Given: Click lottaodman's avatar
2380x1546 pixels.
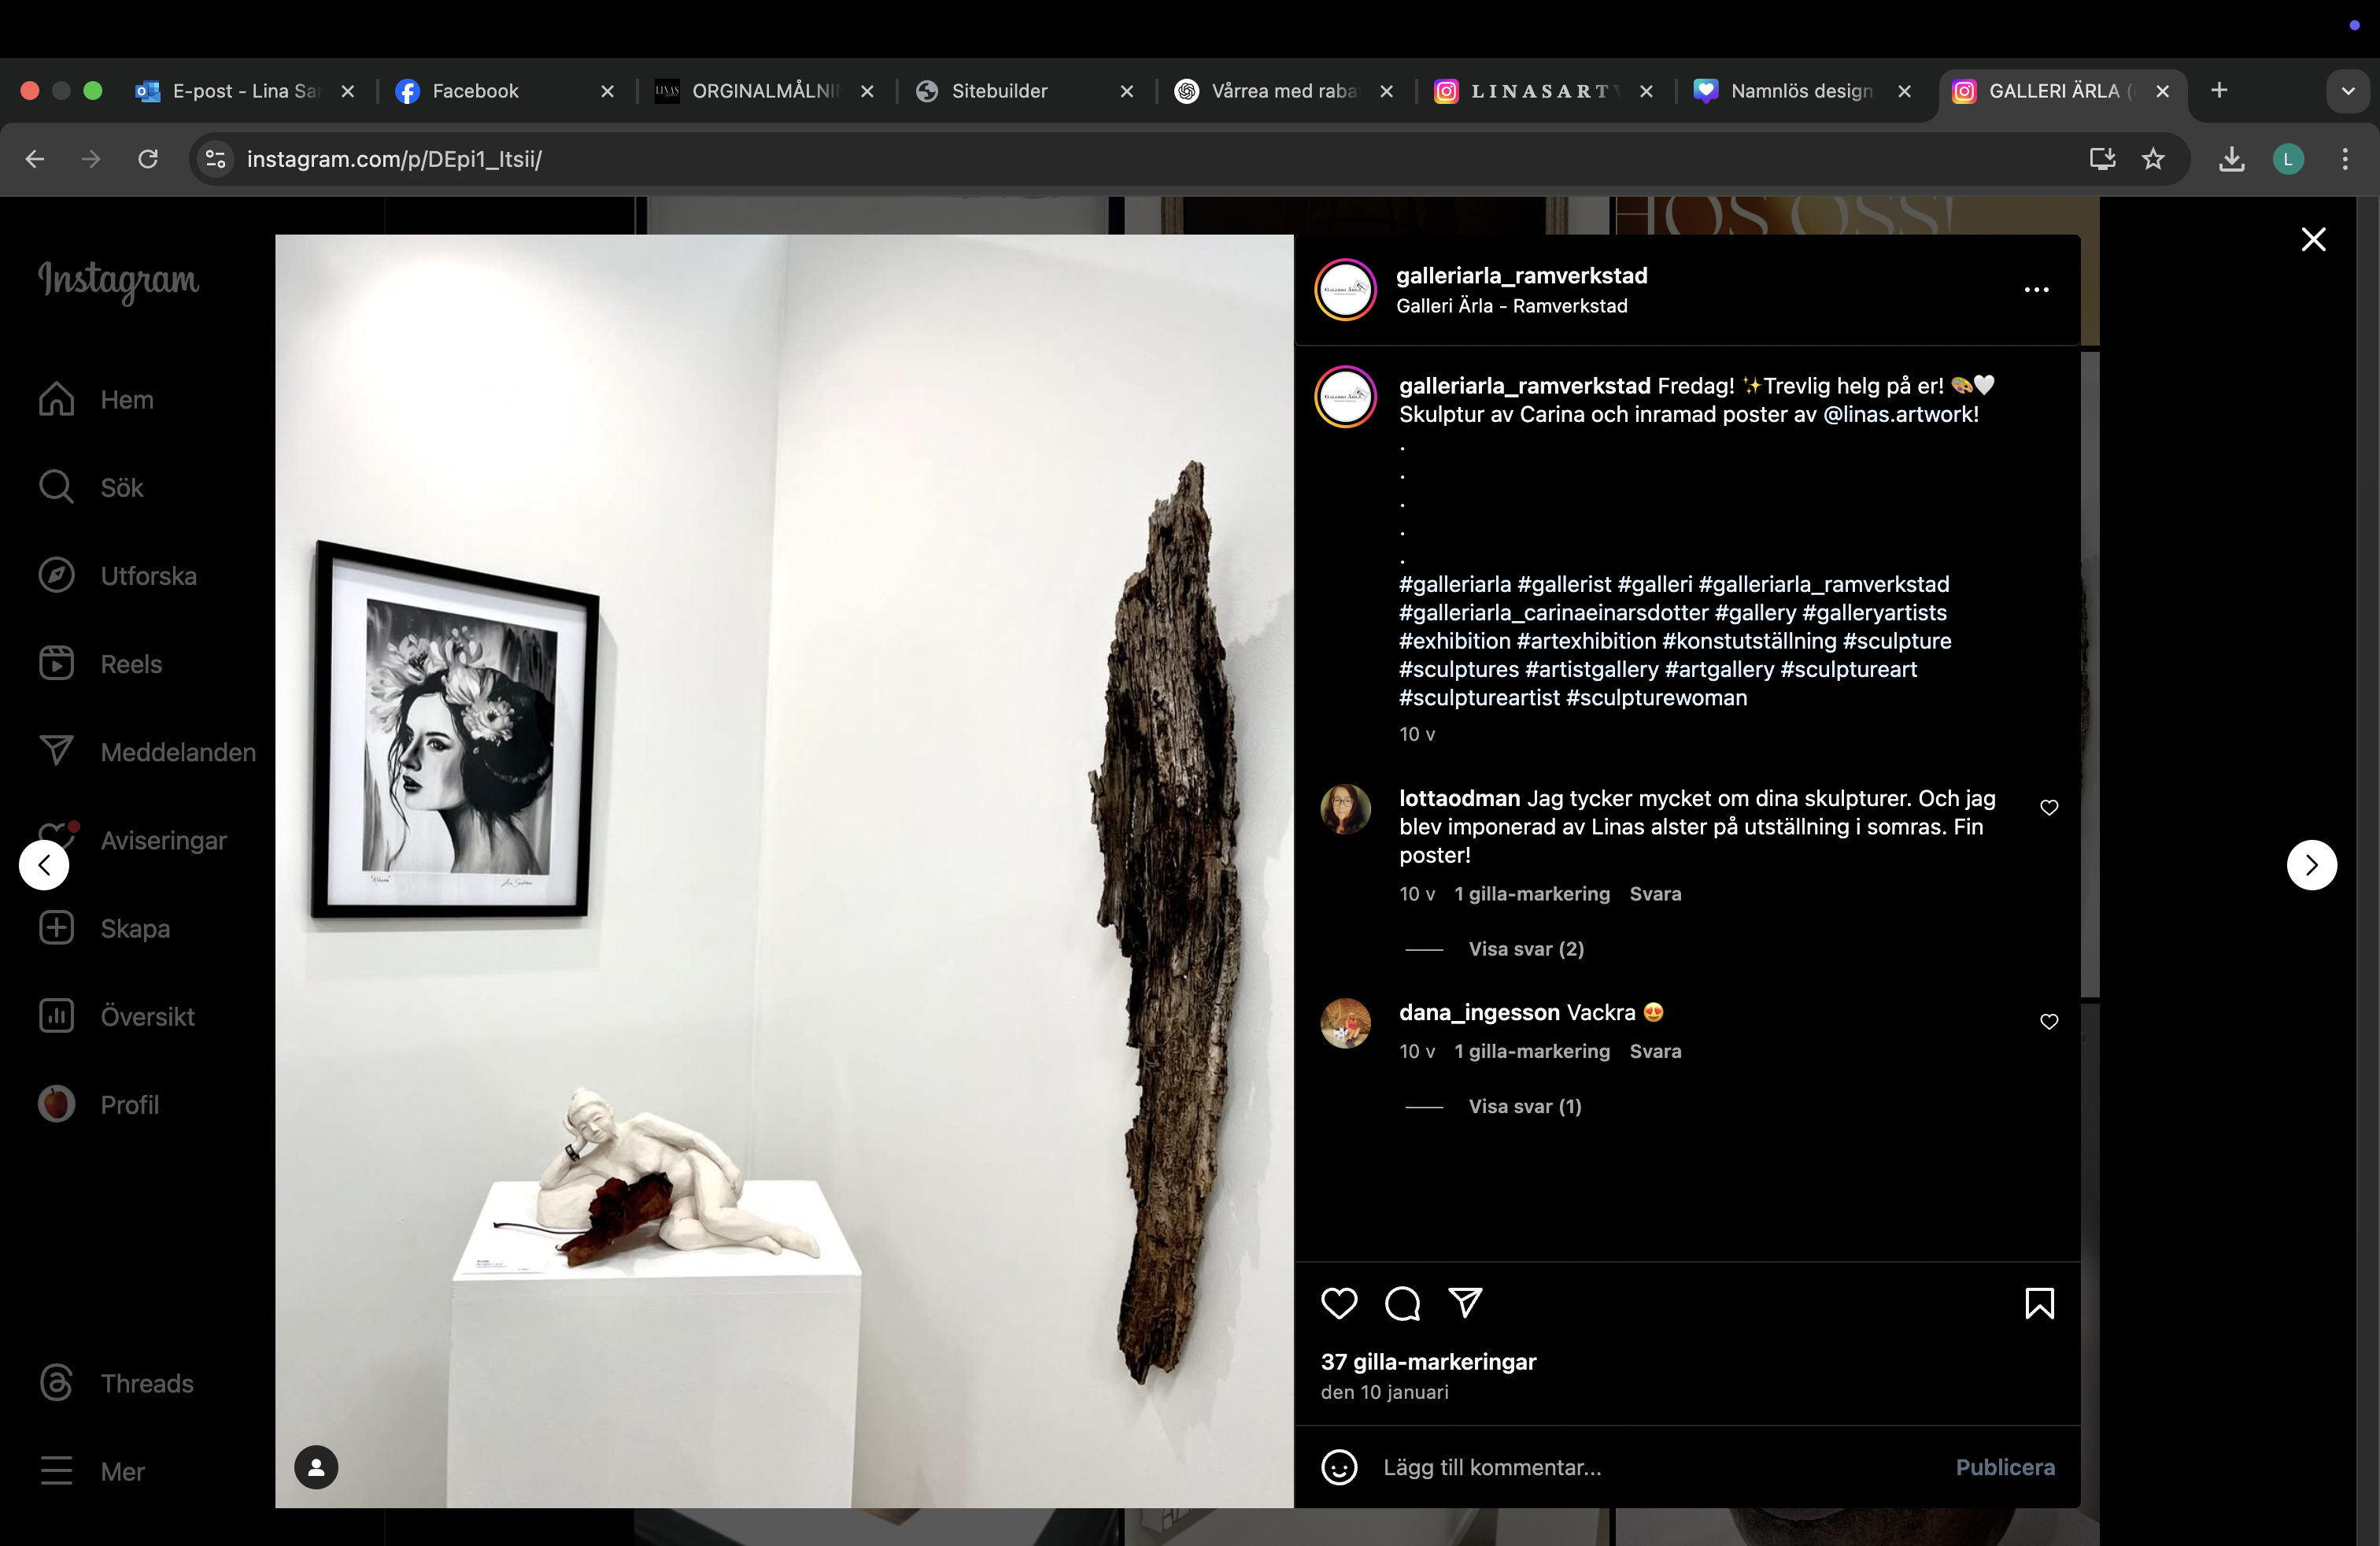Looking at the screenshot, I should (x=1345, y=808).
